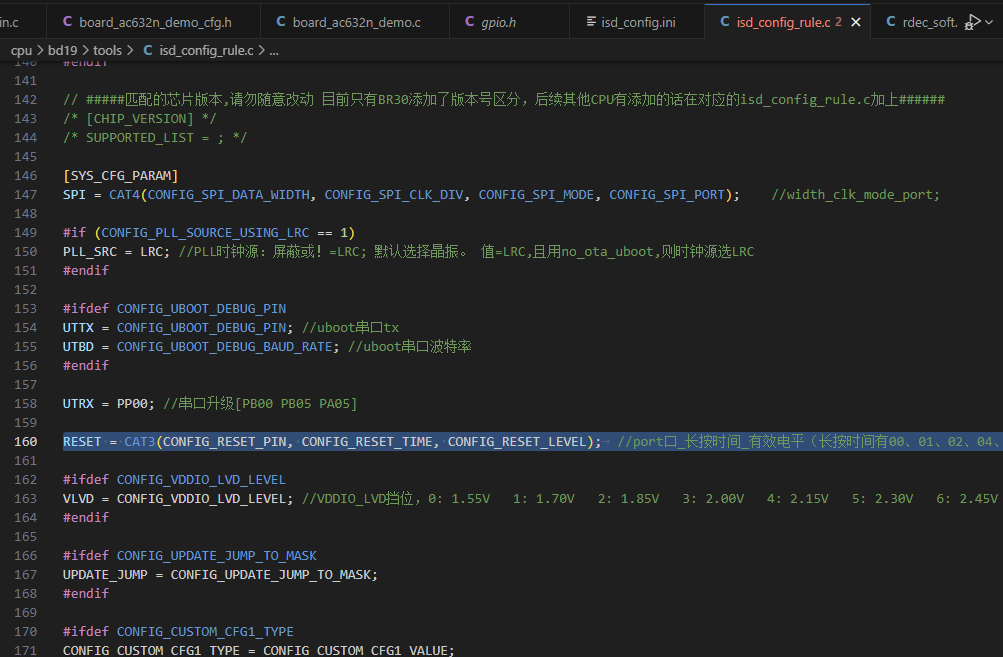Screen dimensions: 1003x657
Task: Click the C icon on the rdec_soft tab
Action: (890, 22)
